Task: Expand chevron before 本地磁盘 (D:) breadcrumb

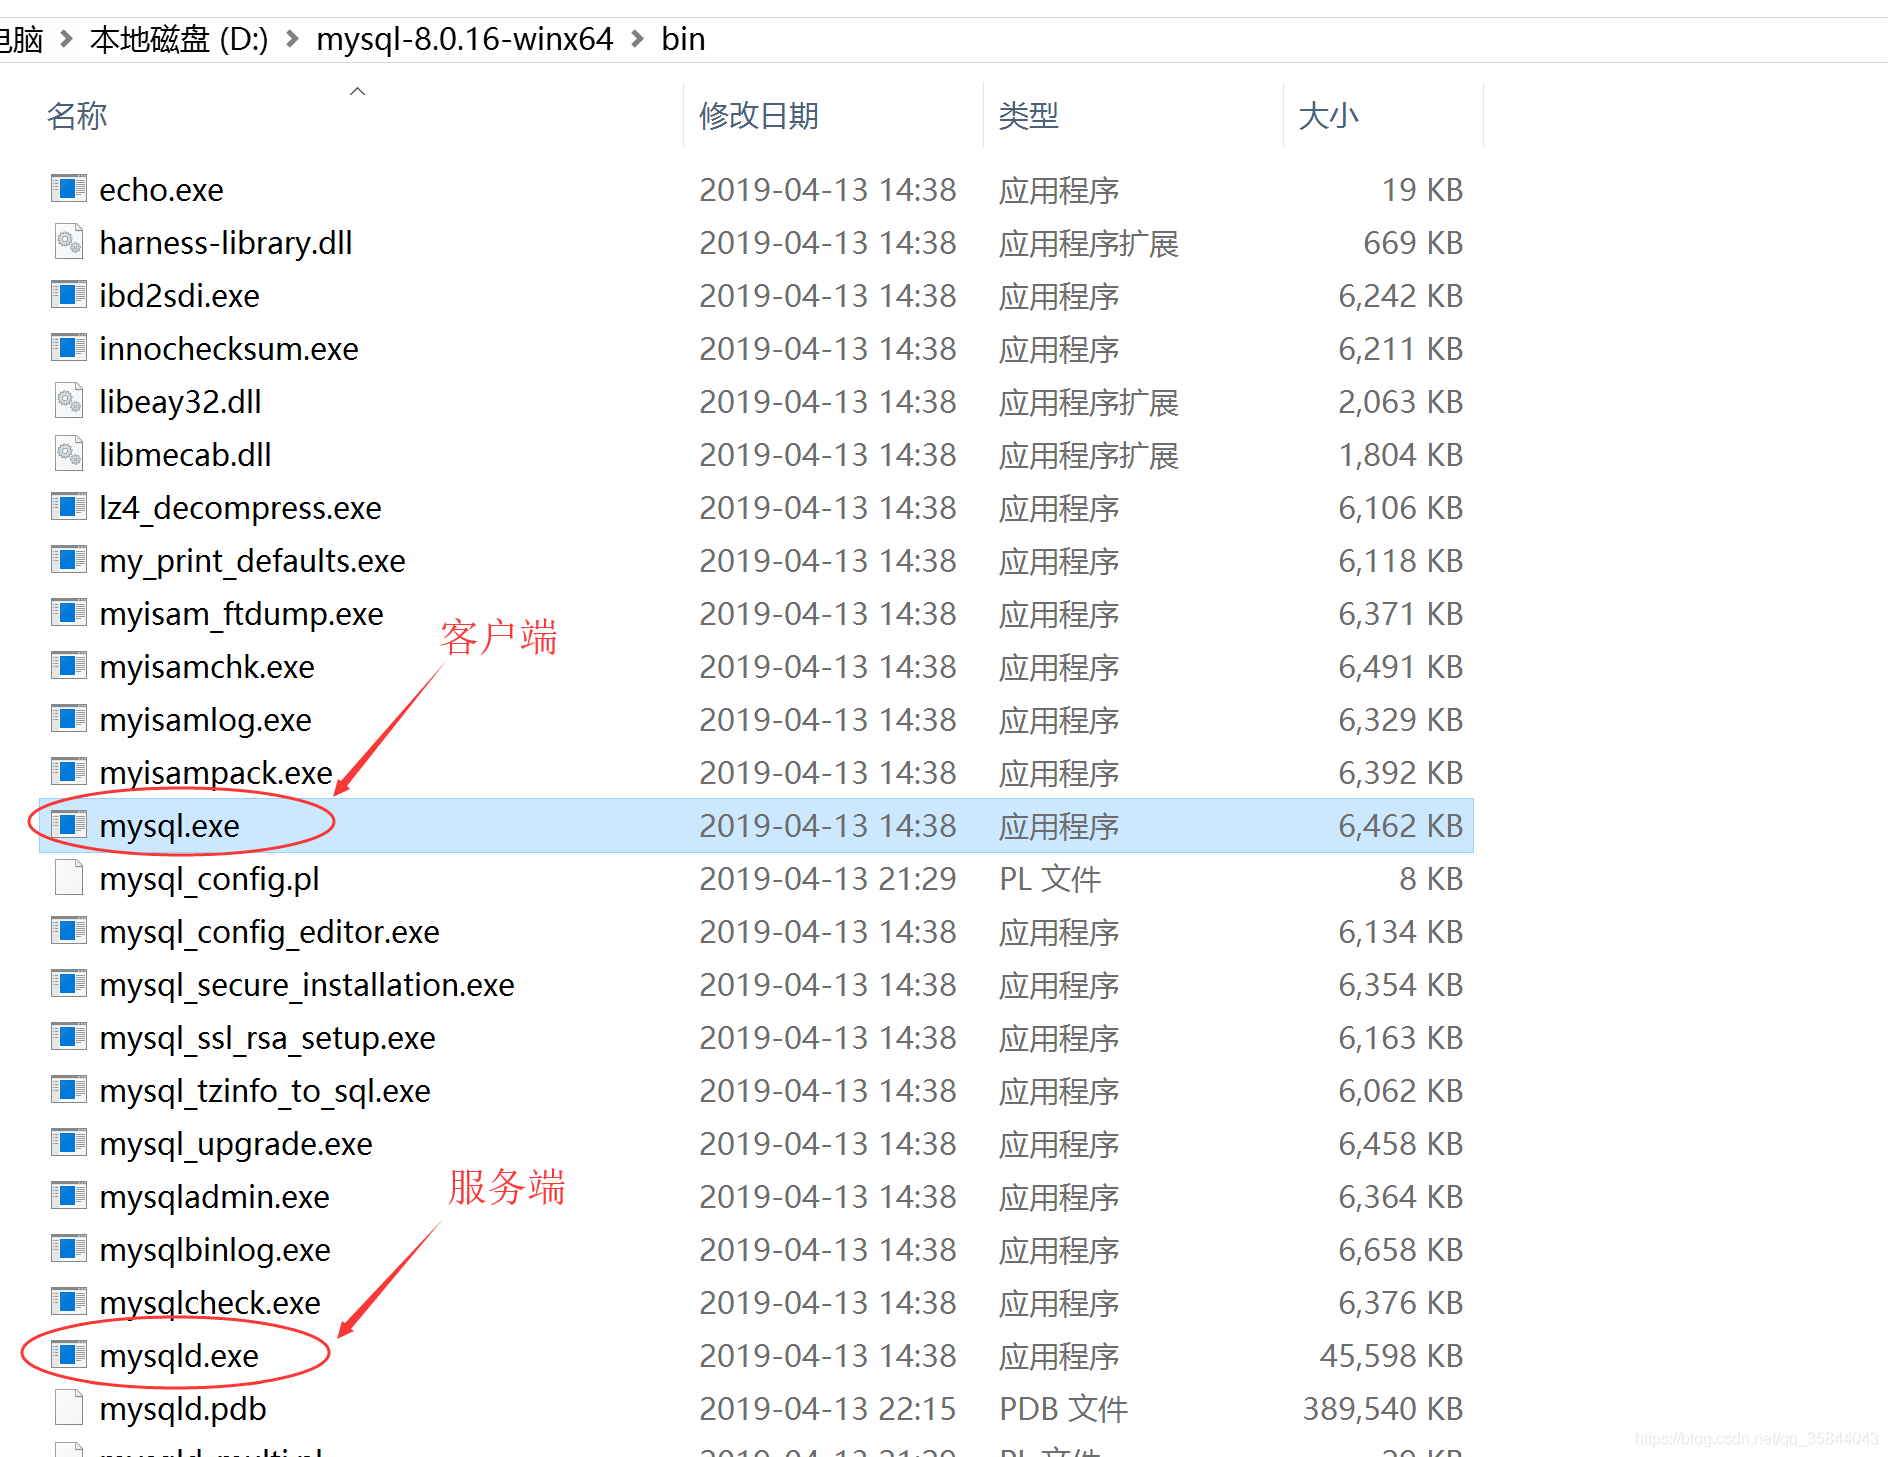Action: (x=66, y=39)
